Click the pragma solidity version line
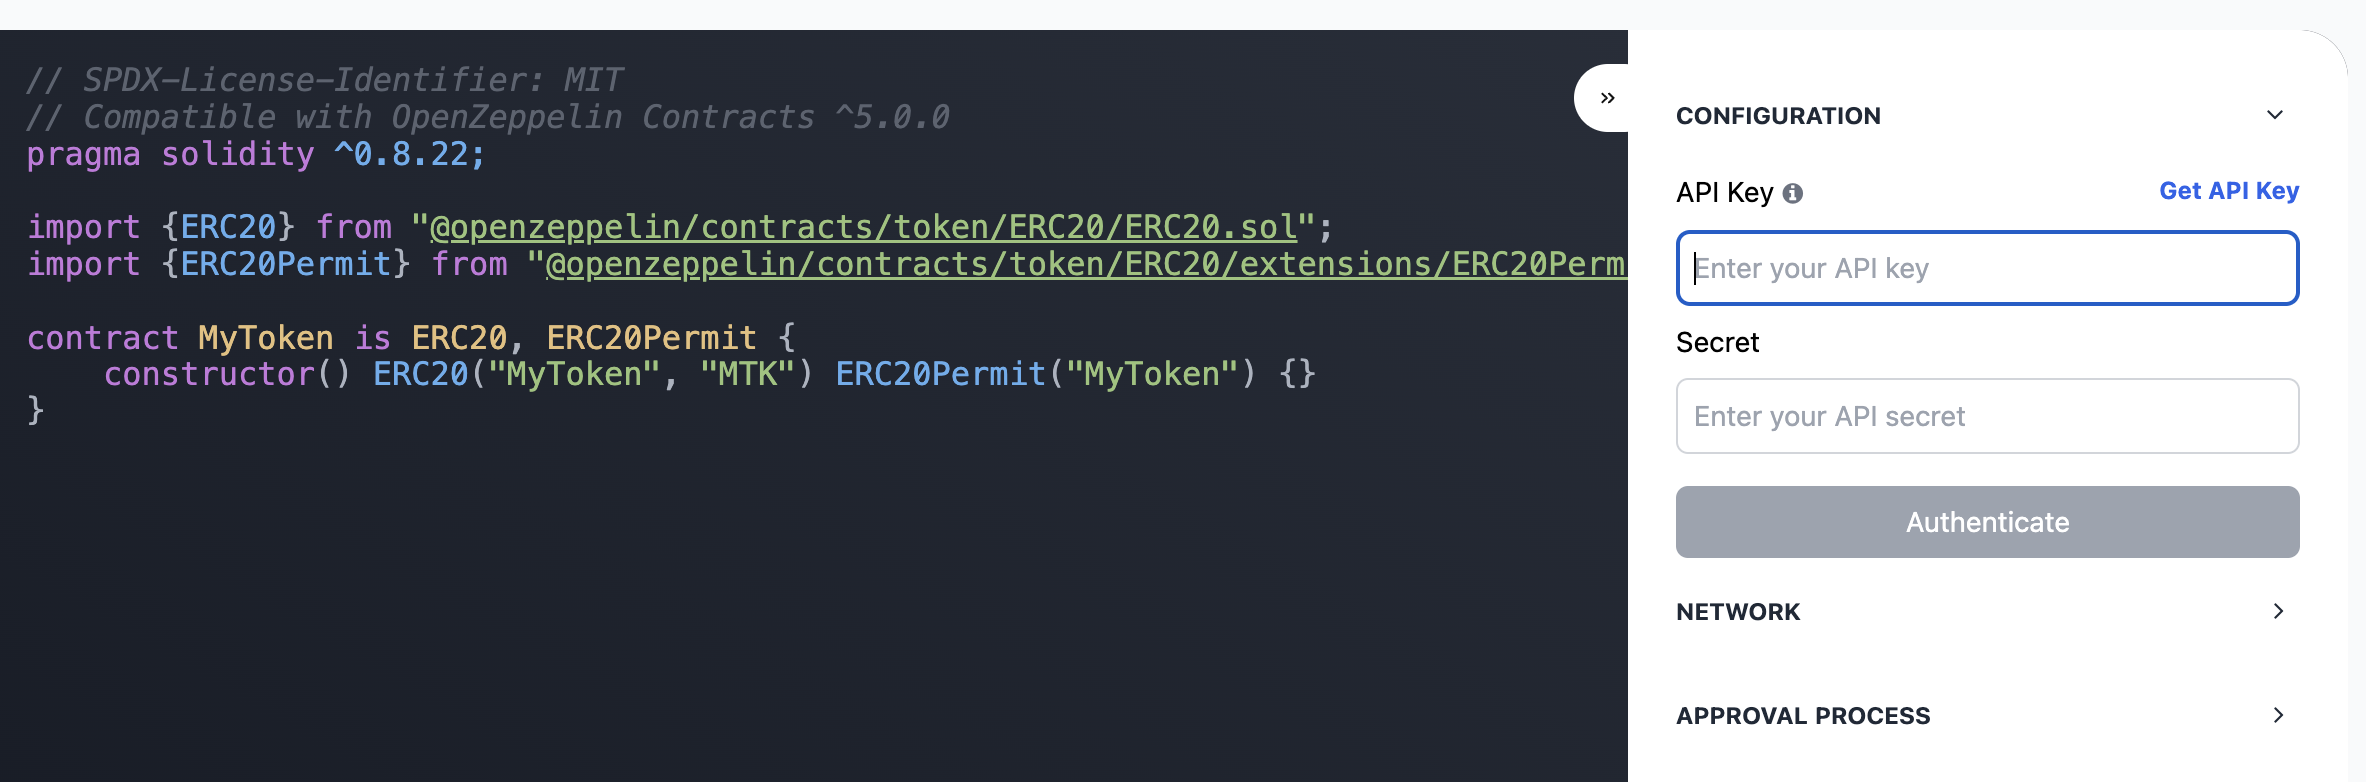 pyautogui.click(x=255, y=154)
